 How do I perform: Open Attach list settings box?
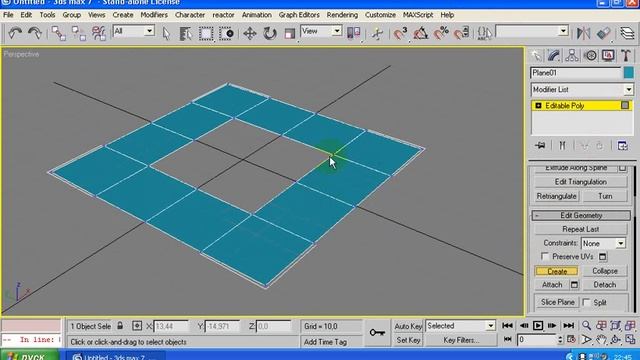[x=574, y=285]
